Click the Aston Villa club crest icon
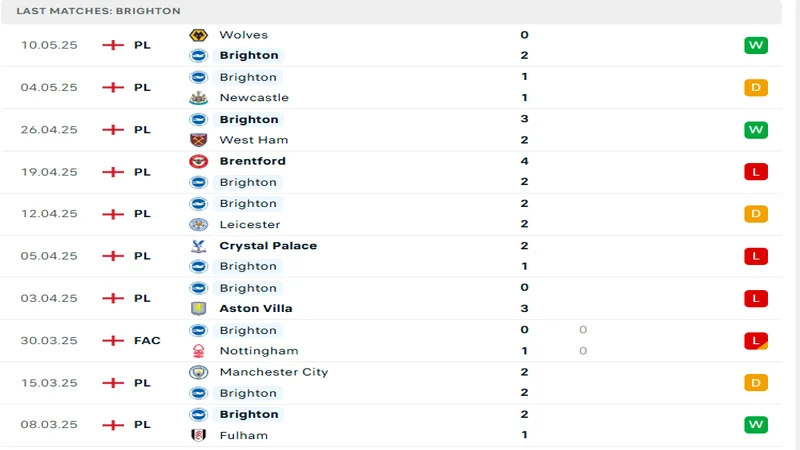This screenshot has height=450, width=800. (198, 309)
